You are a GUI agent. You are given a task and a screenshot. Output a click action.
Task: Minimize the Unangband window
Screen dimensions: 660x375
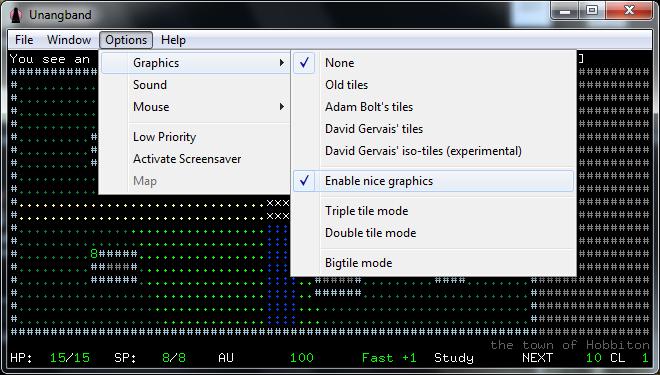pyautogui.click(x=565, y=11)
